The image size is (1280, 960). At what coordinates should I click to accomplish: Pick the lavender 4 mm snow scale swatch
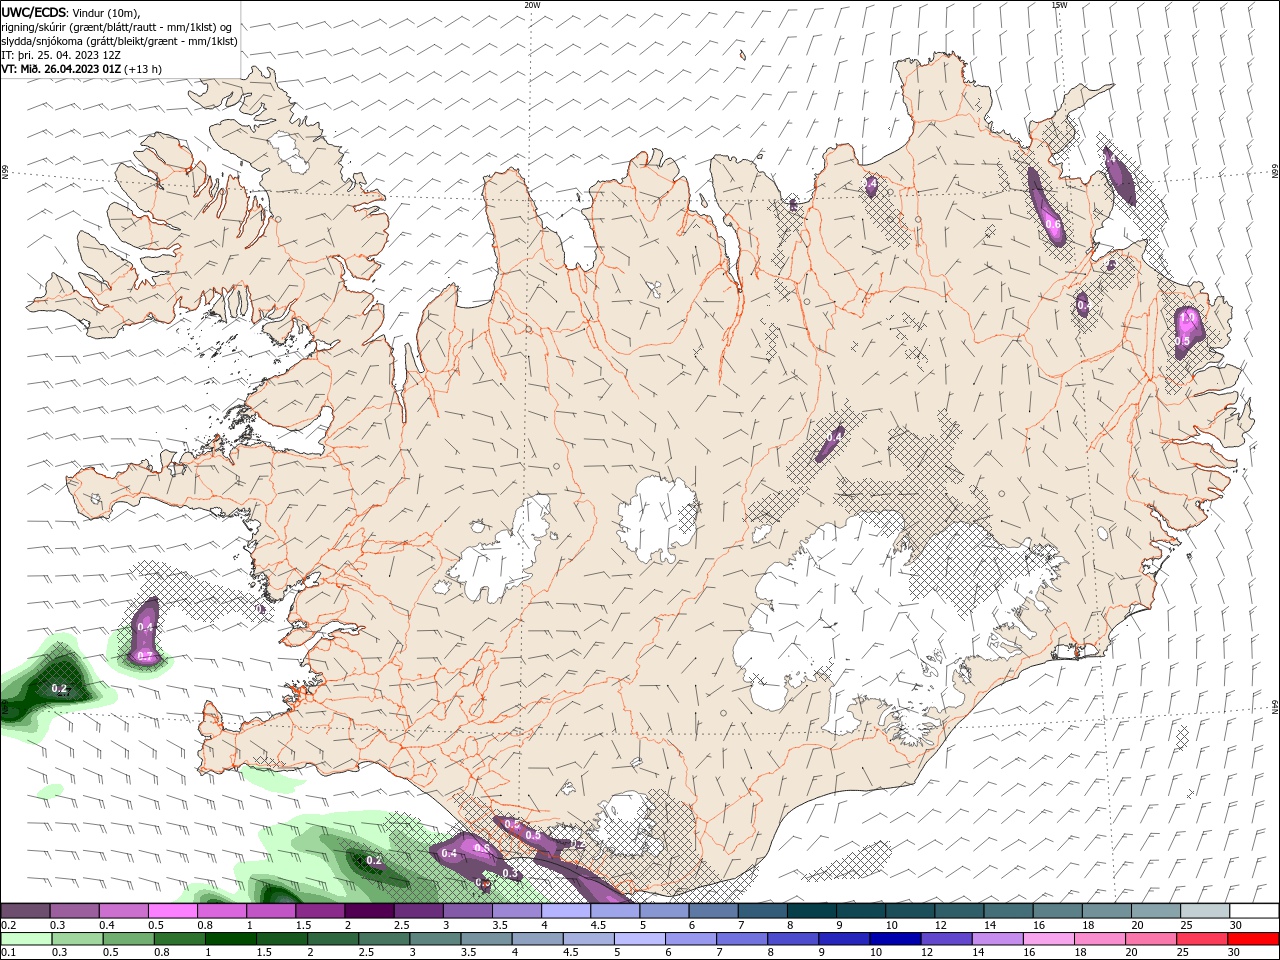pos(566,911)
